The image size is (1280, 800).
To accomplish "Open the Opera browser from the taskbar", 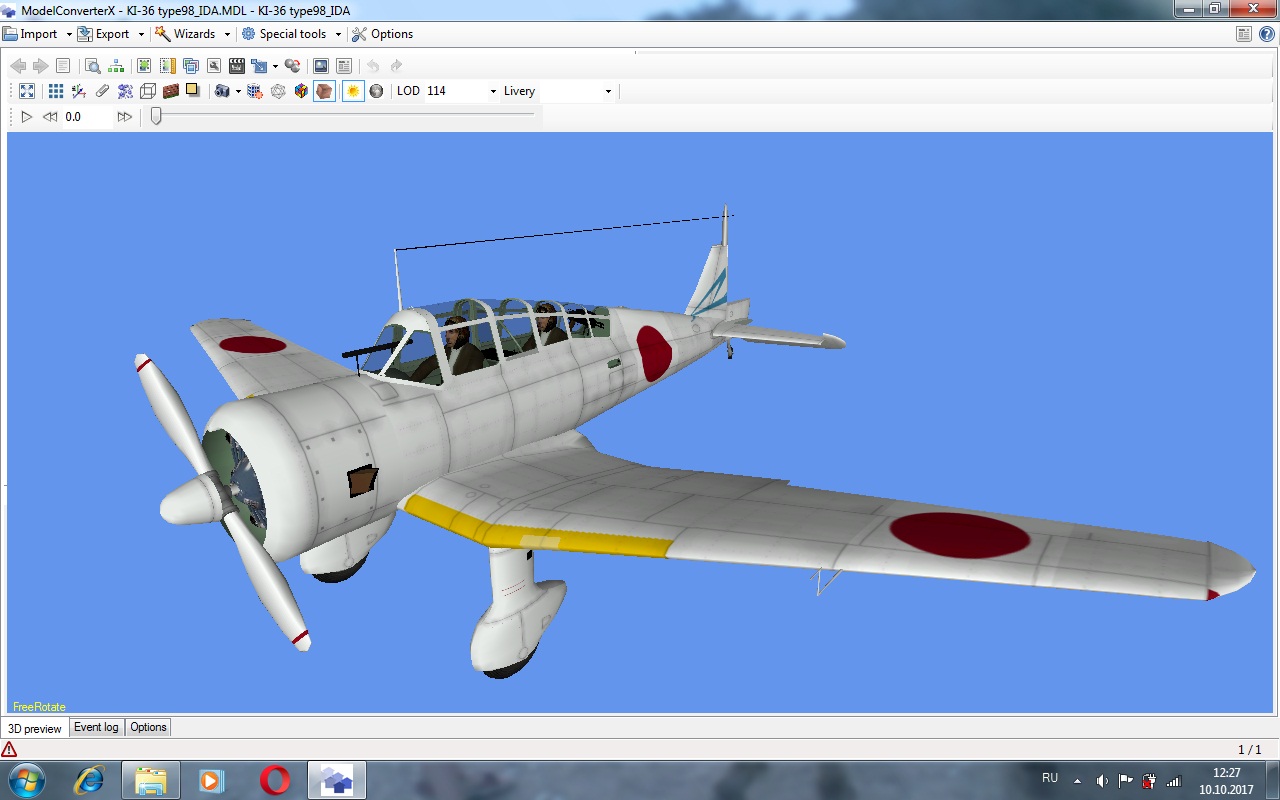I will [275, 780].
